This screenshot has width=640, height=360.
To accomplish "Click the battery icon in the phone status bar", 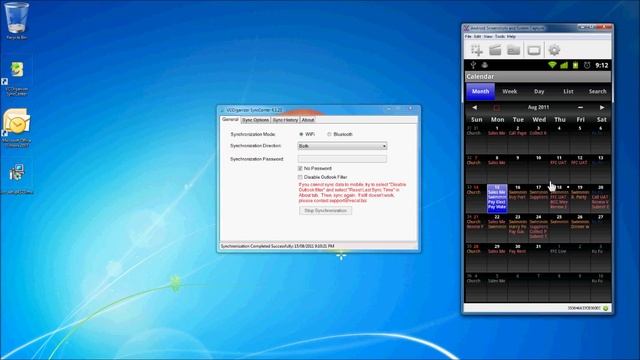I will [576, 65].
